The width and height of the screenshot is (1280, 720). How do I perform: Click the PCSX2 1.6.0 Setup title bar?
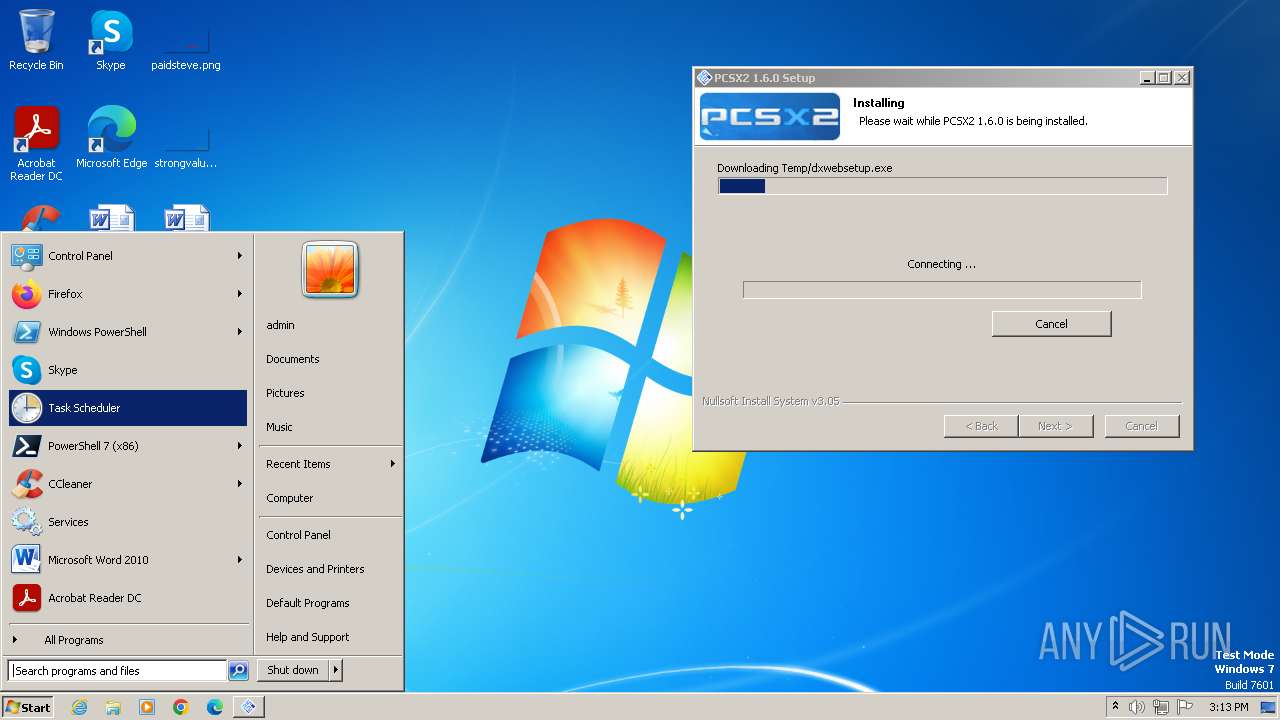click(x=915, y=78)
